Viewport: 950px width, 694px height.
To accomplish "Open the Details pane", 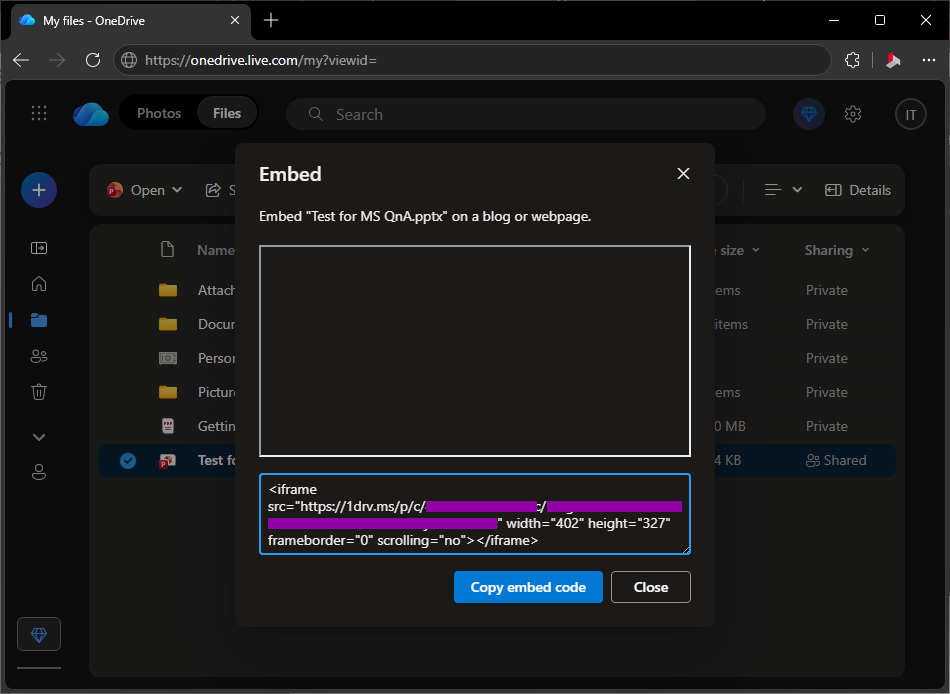I will [x=858, y=190].
